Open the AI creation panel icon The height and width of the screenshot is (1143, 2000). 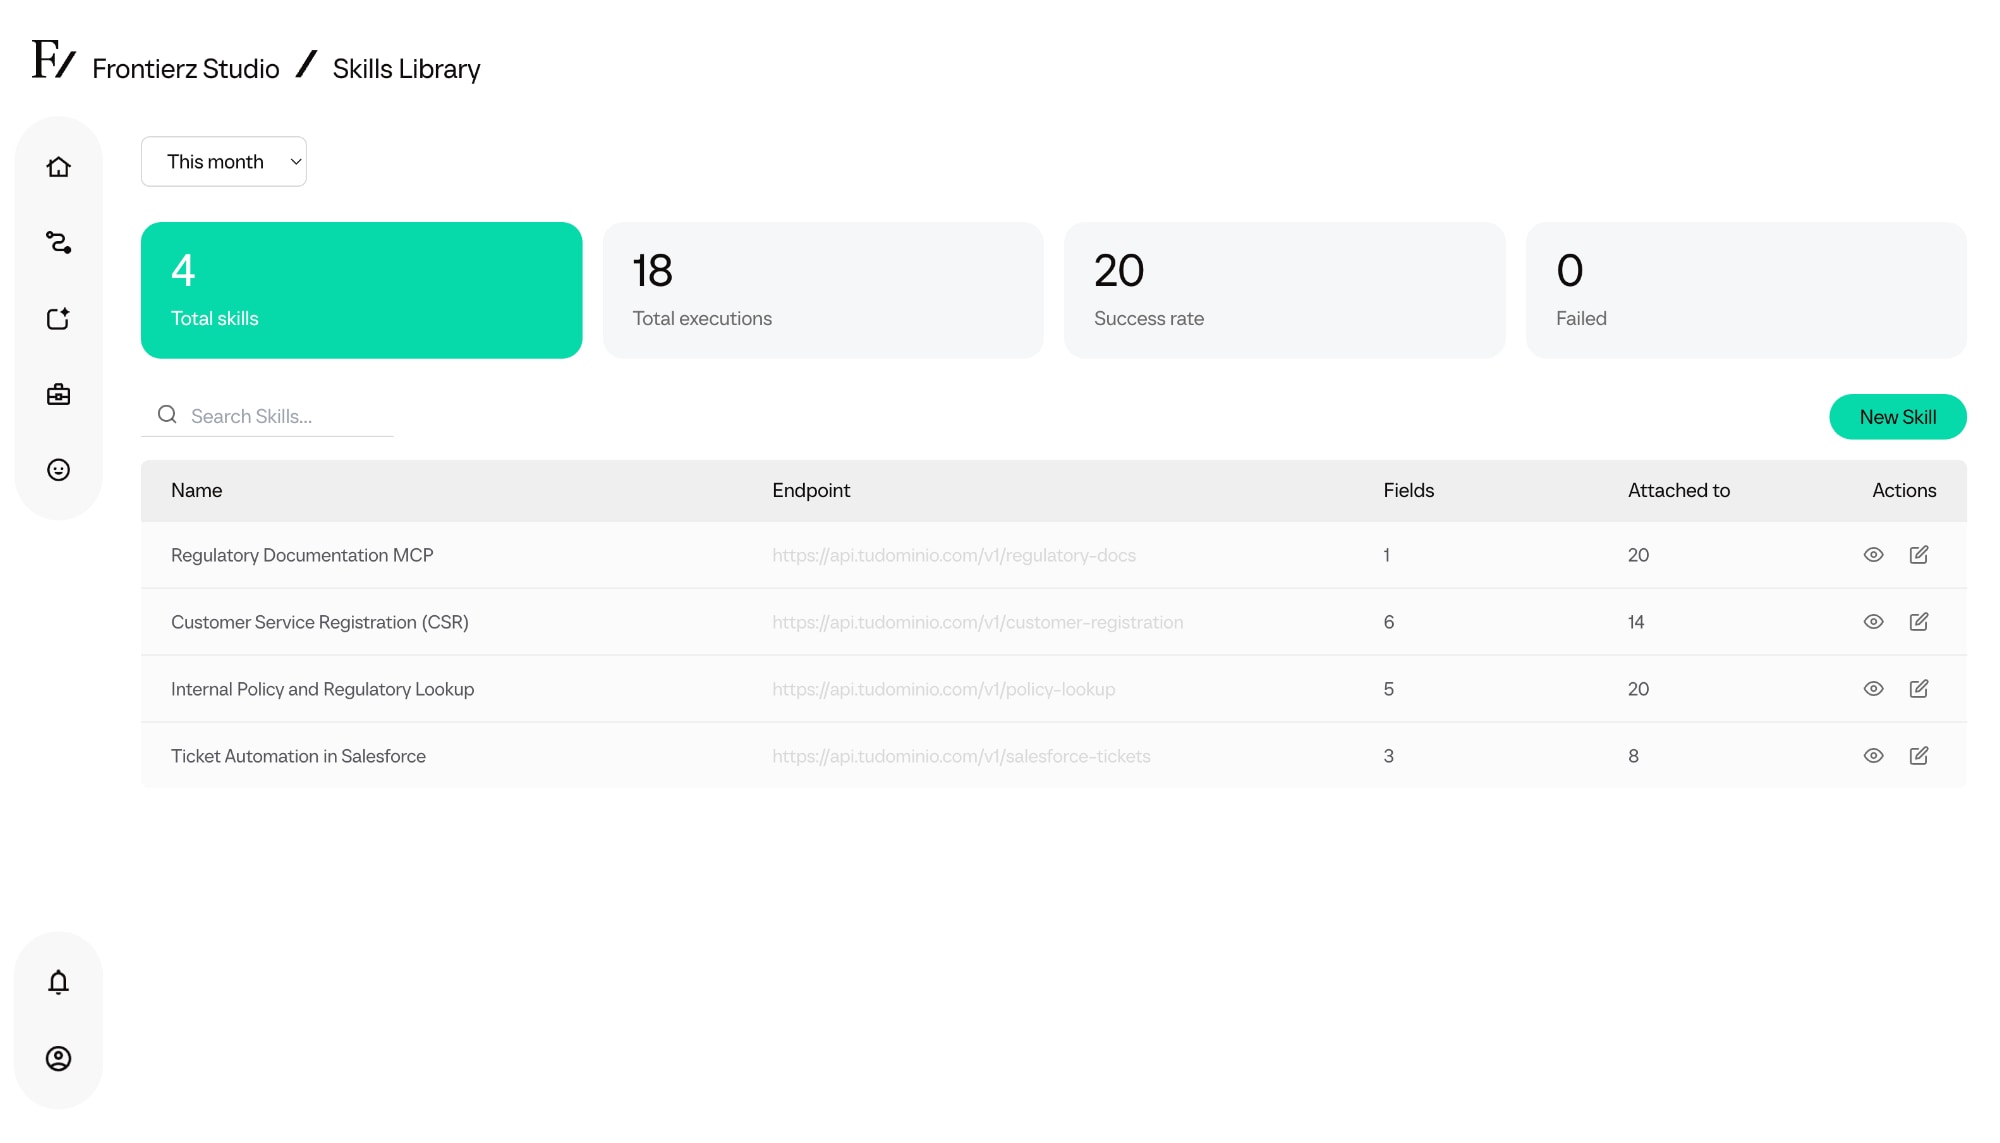pyautogui.click(x=59, y=319)
